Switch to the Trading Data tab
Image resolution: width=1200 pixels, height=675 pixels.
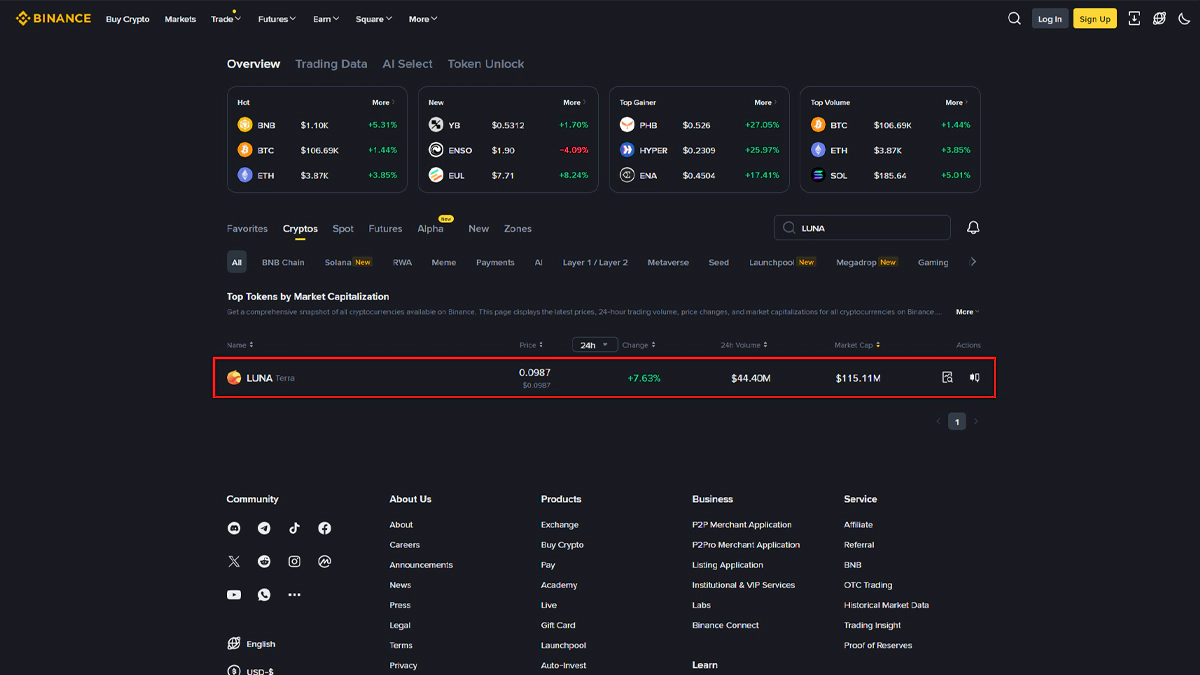click(x=331, y=64)
